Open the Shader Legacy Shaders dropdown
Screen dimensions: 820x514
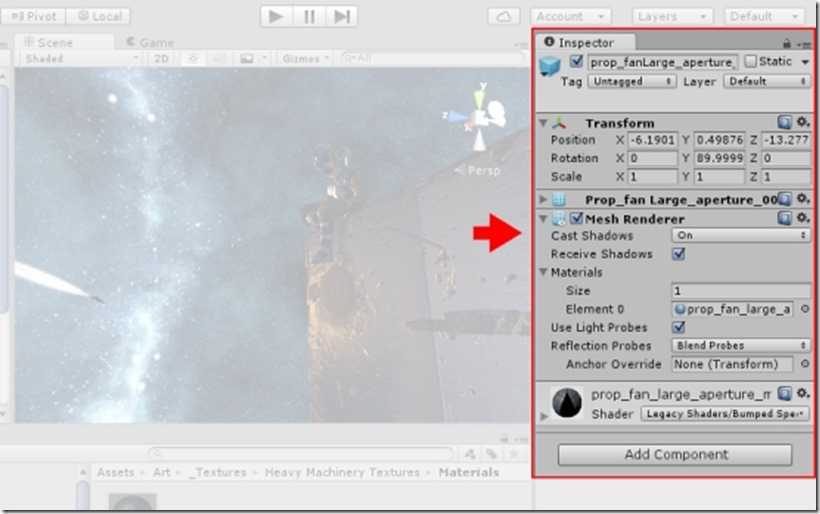pyautogui.click(x=725, y=414)
